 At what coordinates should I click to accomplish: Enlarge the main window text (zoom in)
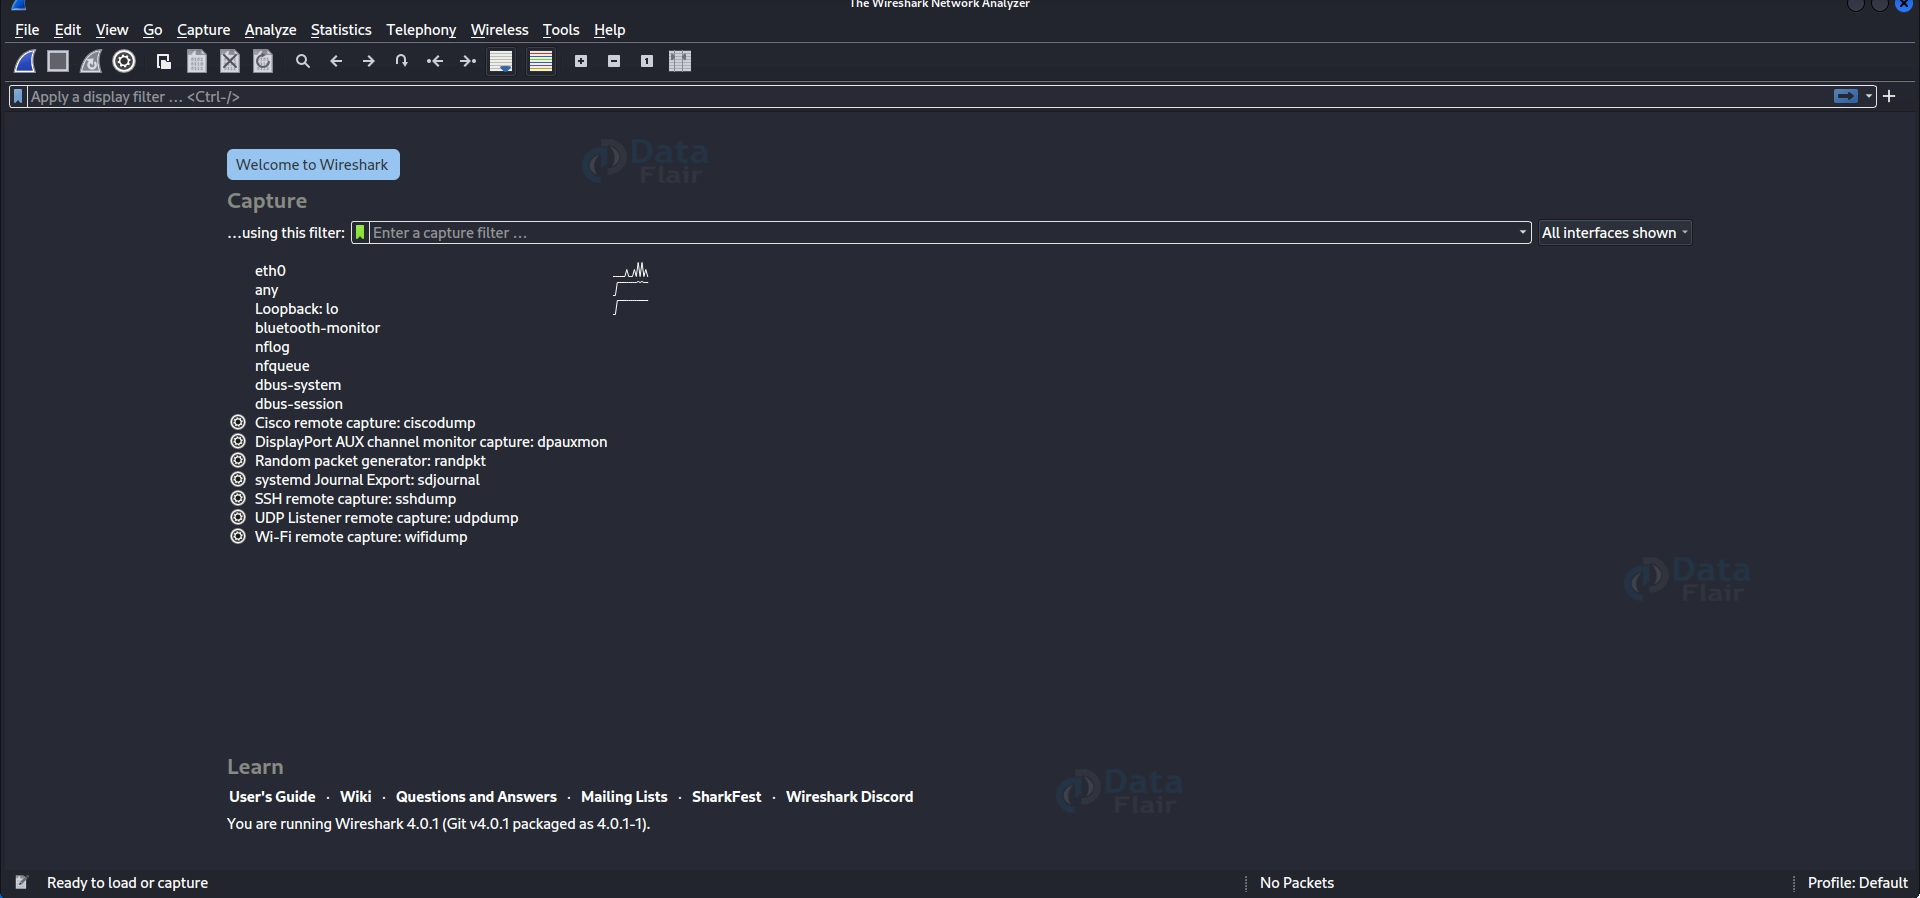coord(581,62)
